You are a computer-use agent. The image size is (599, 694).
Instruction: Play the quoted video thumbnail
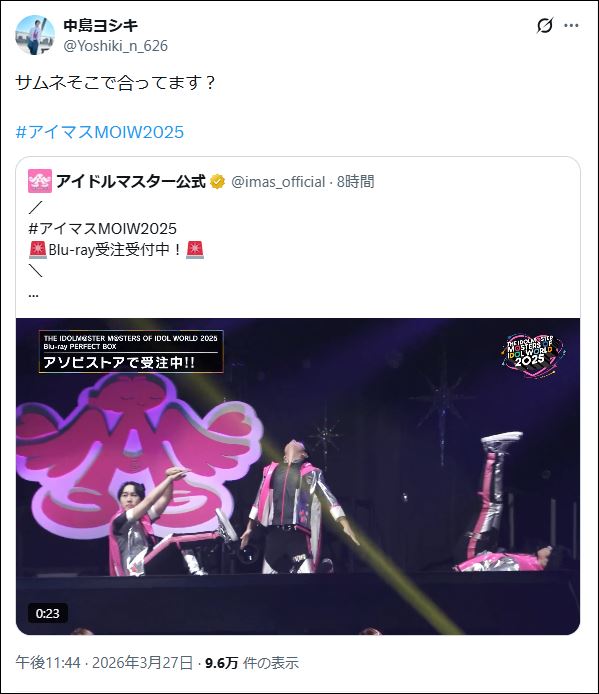(298, 476)
